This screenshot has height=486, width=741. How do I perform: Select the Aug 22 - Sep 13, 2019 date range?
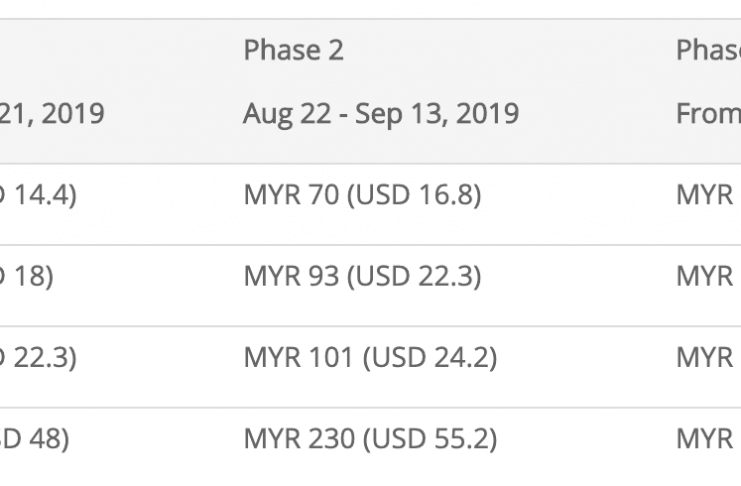(381, 114)
